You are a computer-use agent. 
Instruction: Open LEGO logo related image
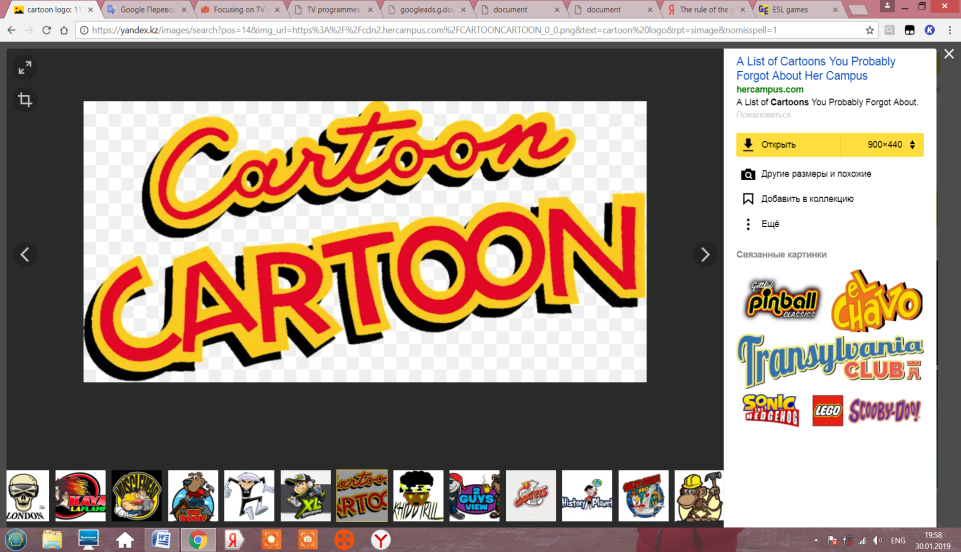click(x=827, y=410)
